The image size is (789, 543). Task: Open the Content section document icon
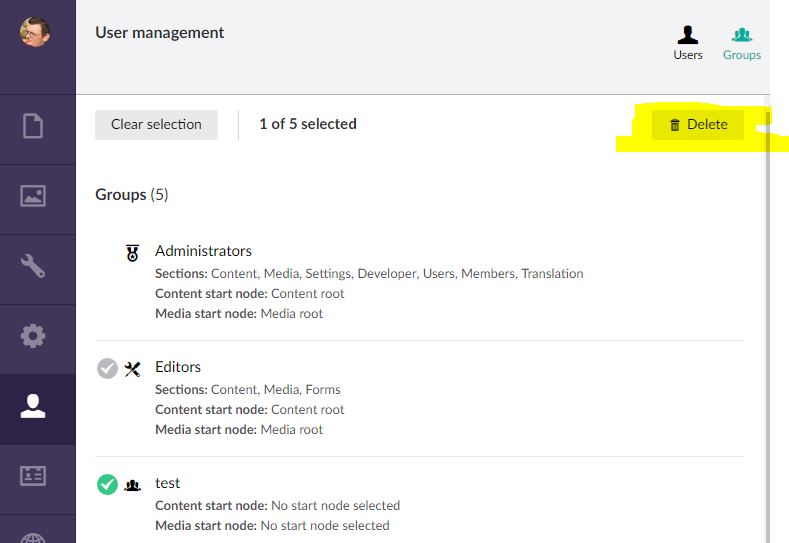tap(34, 126)
